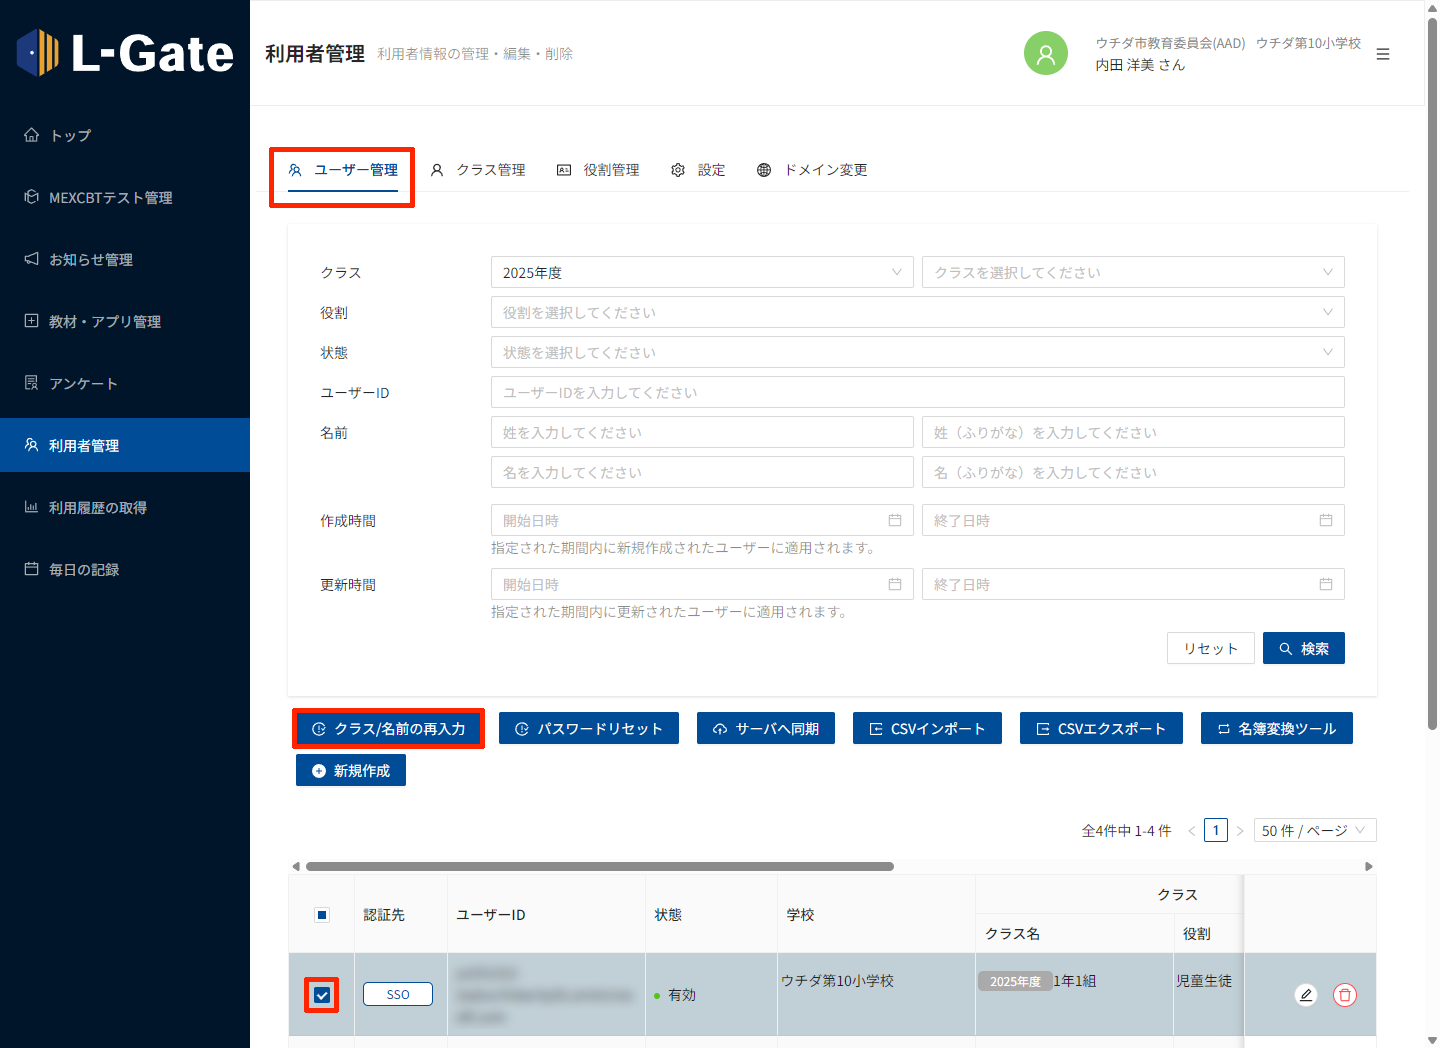Open the calendar icon in 作成時間 開始日時 field
The width and height of the screenshot is (1440, 1048).
tap(895, 521)
